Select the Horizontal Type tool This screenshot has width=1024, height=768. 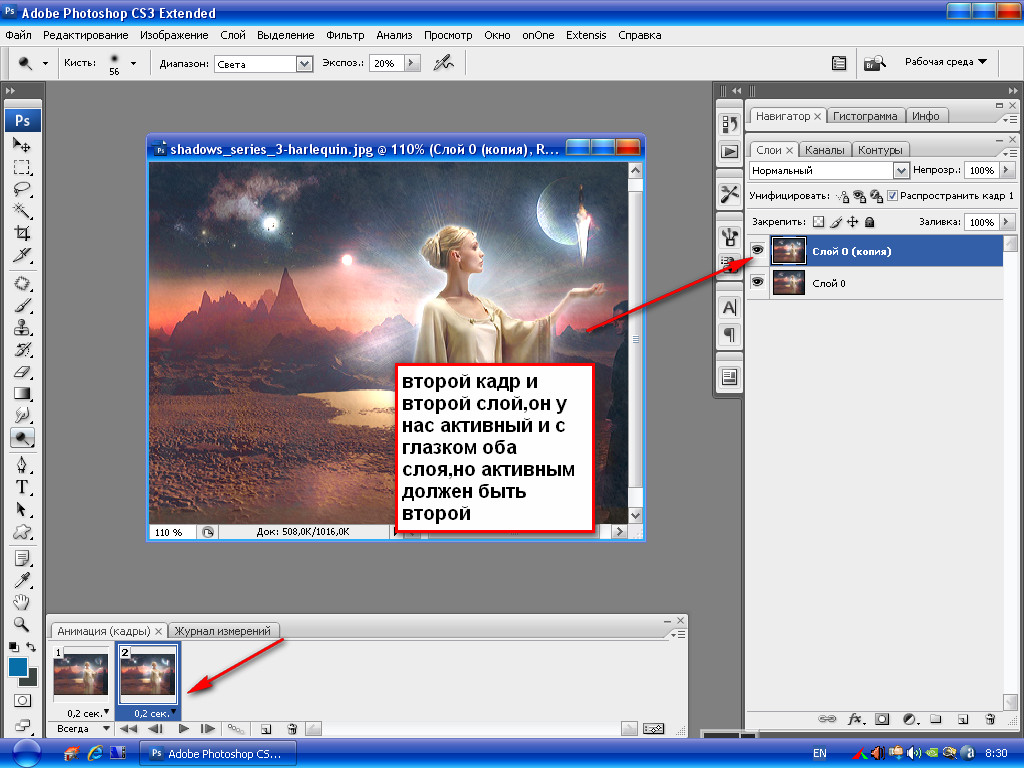click(22, 487)
